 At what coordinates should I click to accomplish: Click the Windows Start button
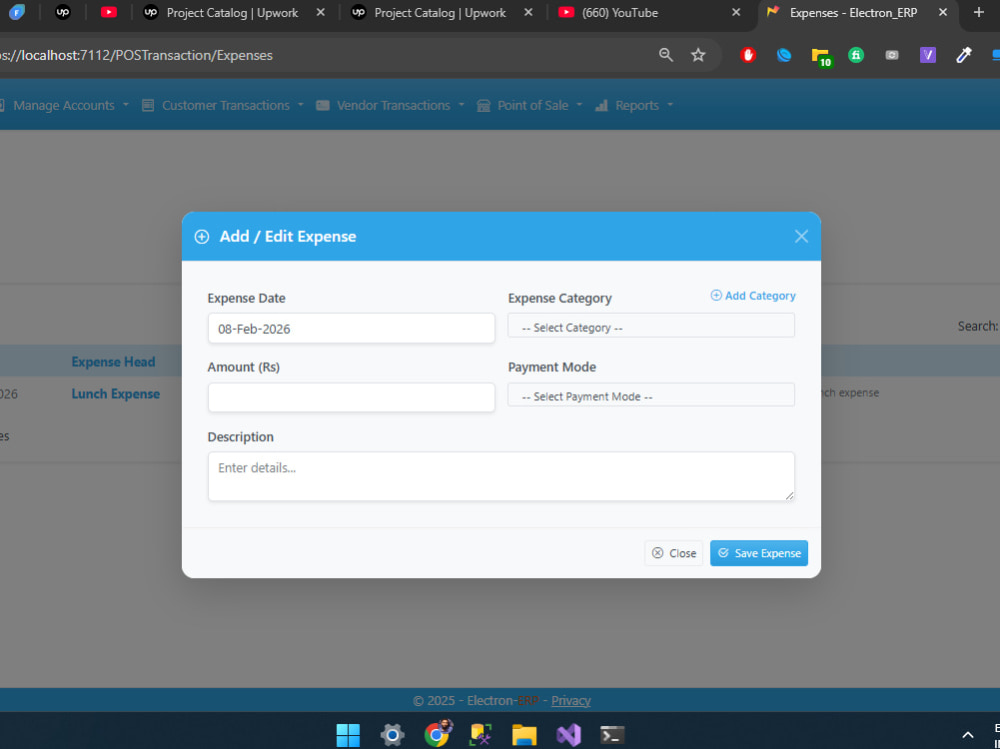tap(348, 735)
